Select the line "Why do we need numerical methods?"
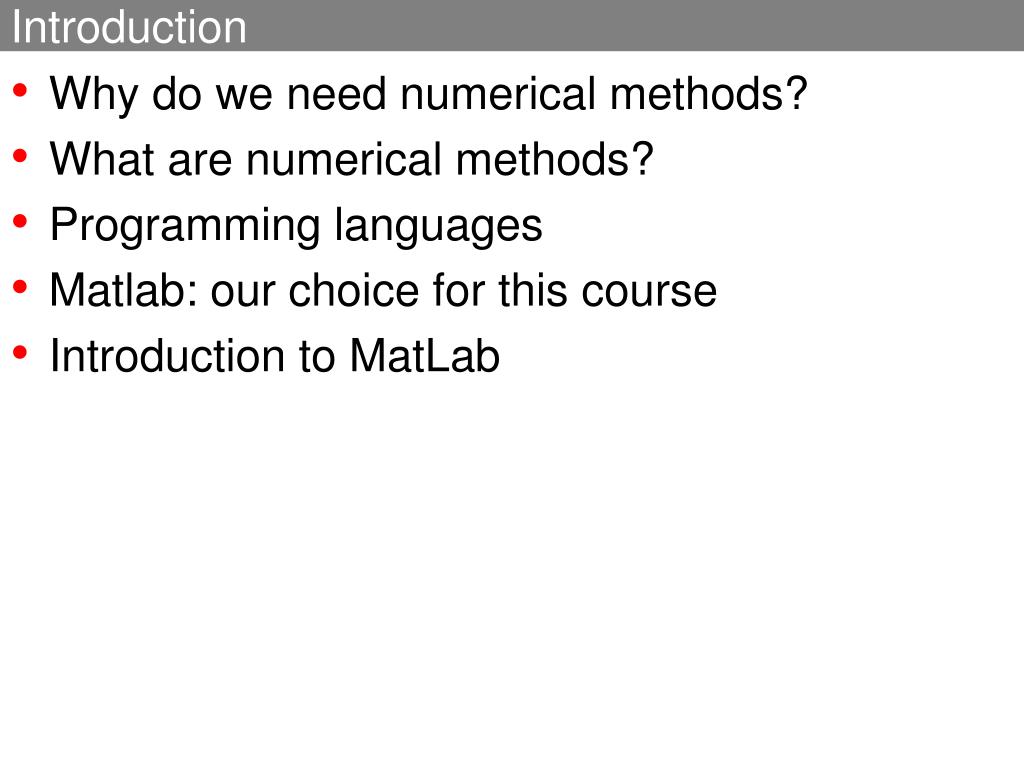The width and height of the screenshot is (1024, 768). (x=429, y=95)
